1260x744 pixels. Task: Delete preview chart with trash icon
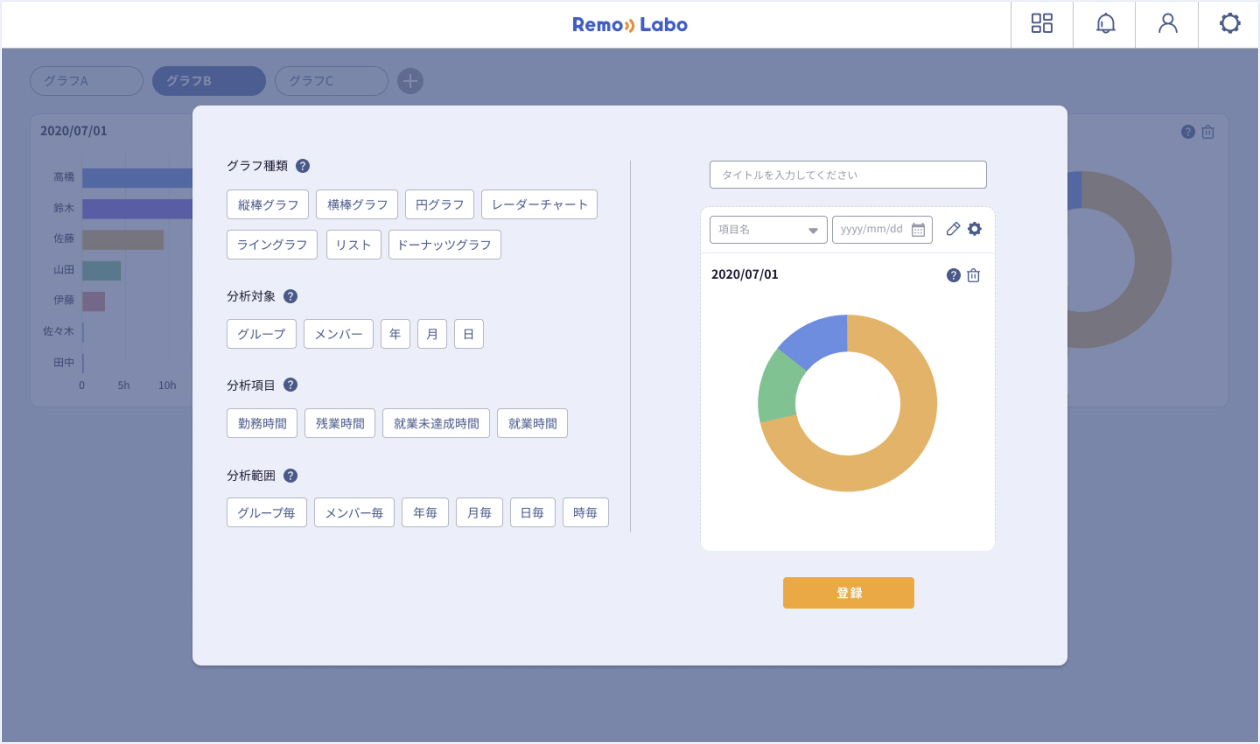tap(974, 275)
